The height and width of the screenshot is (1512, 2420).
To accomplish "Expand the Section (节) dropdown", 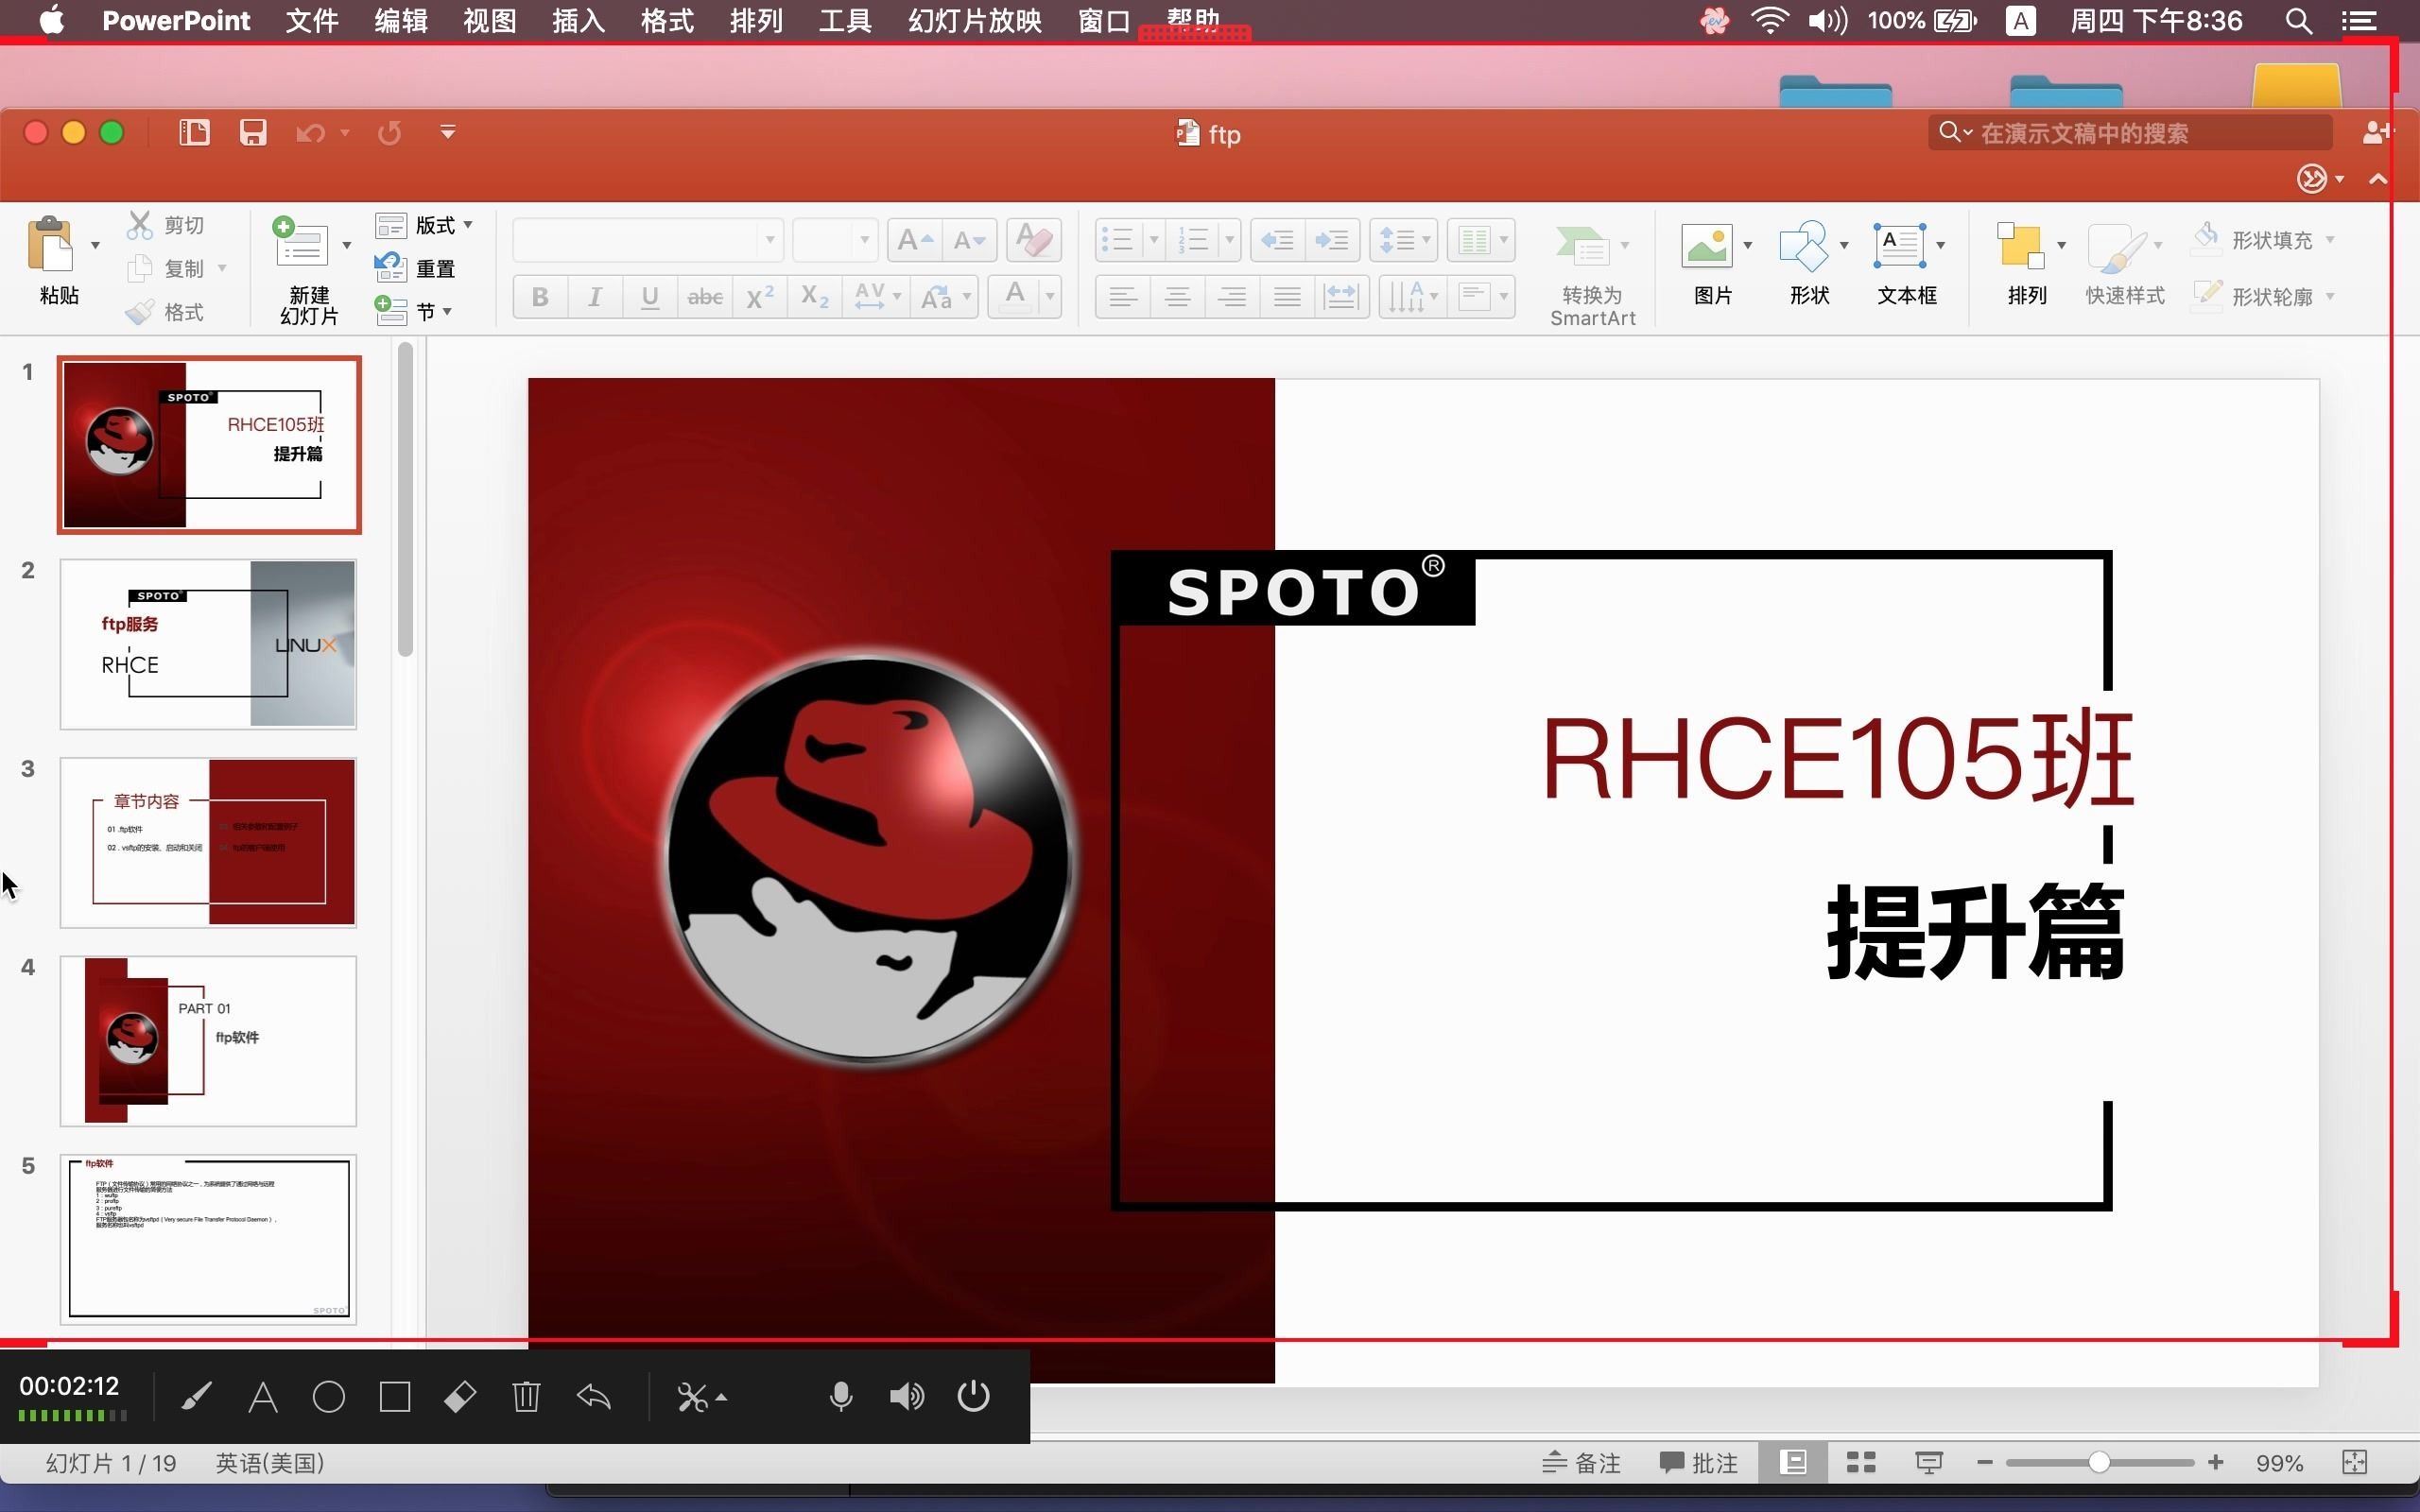I will (447, 311).
